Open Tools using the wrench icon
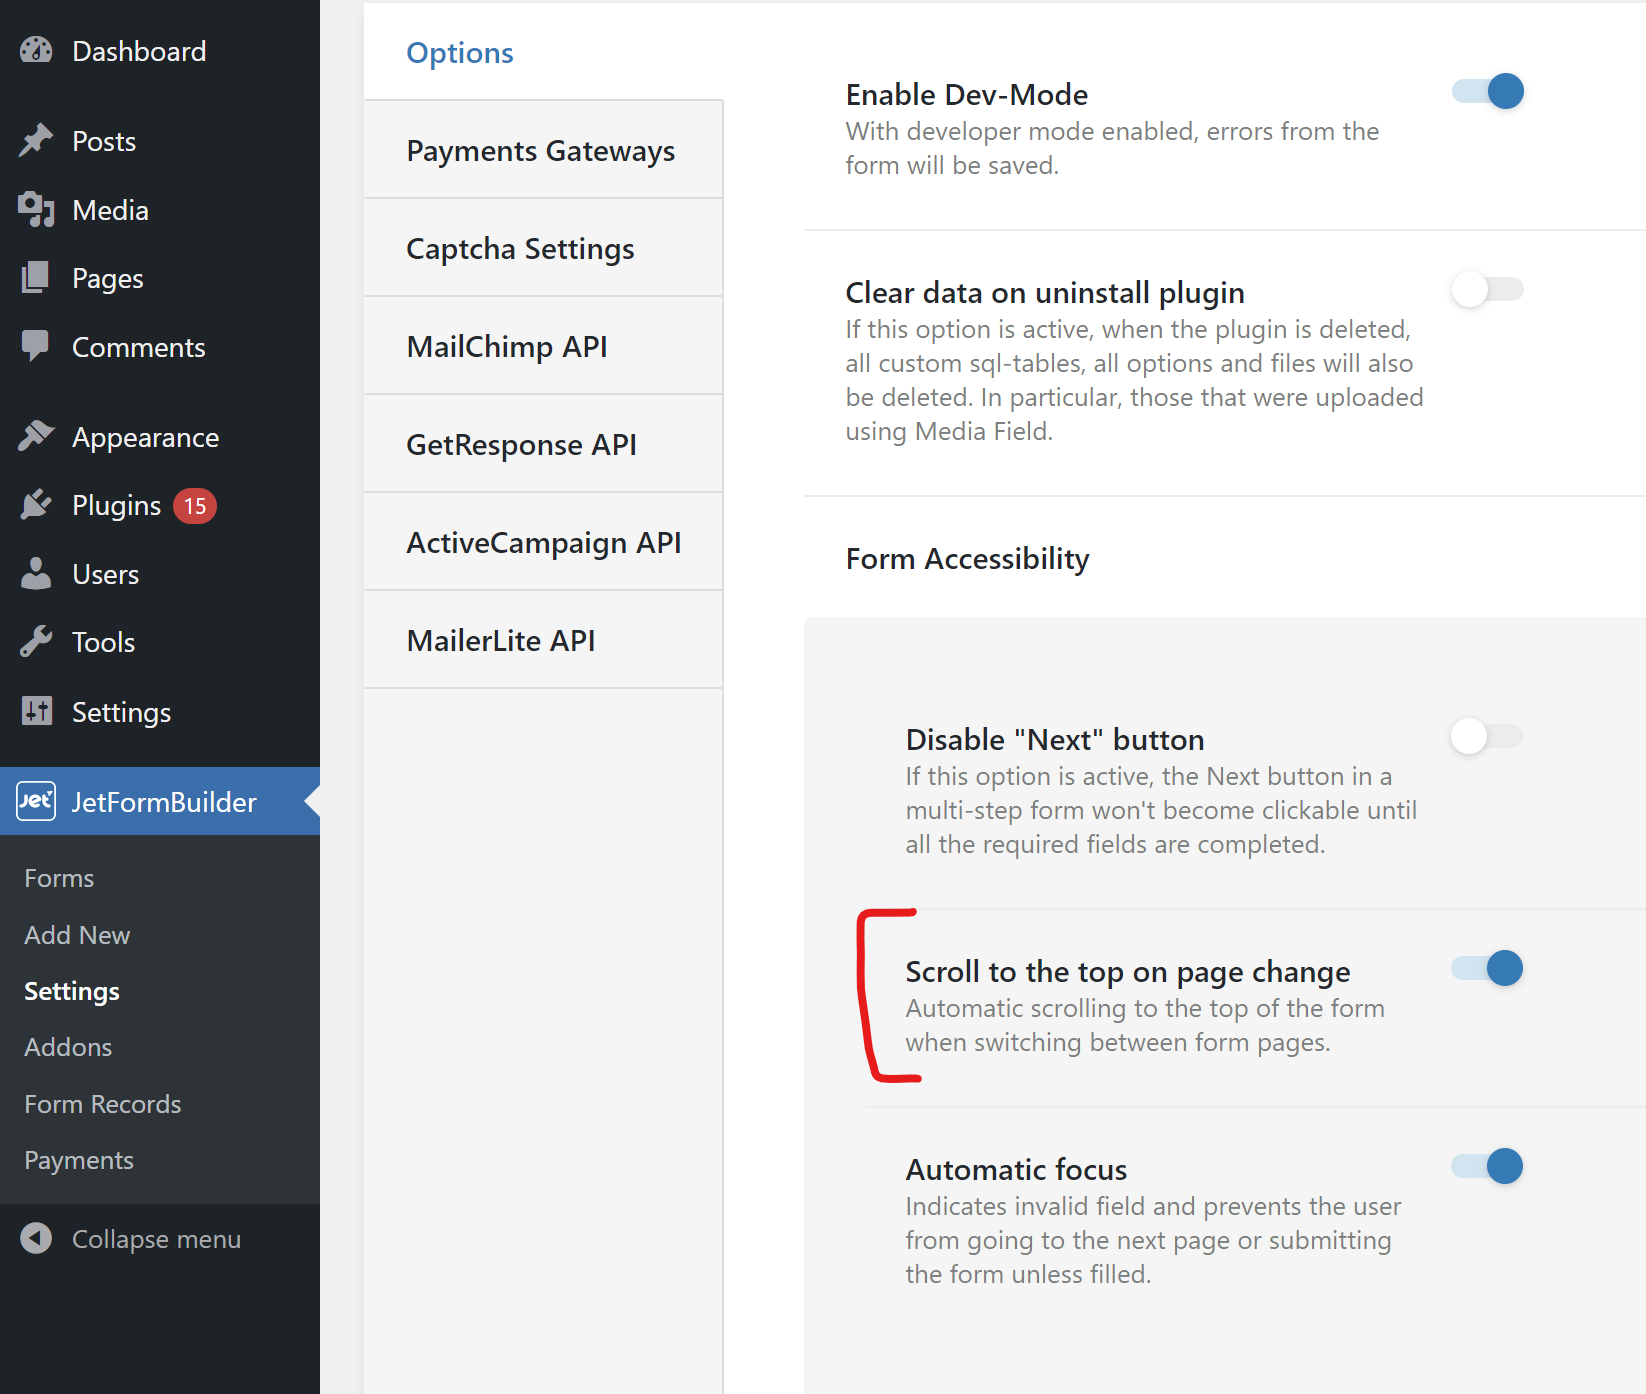 [x=35, y=641]
